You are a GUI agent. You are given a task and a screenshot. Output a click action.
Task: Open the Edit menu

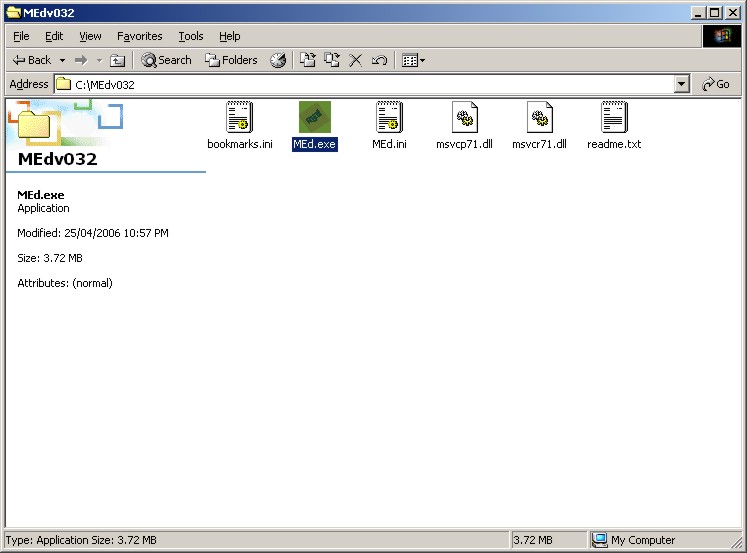(54, 36)
